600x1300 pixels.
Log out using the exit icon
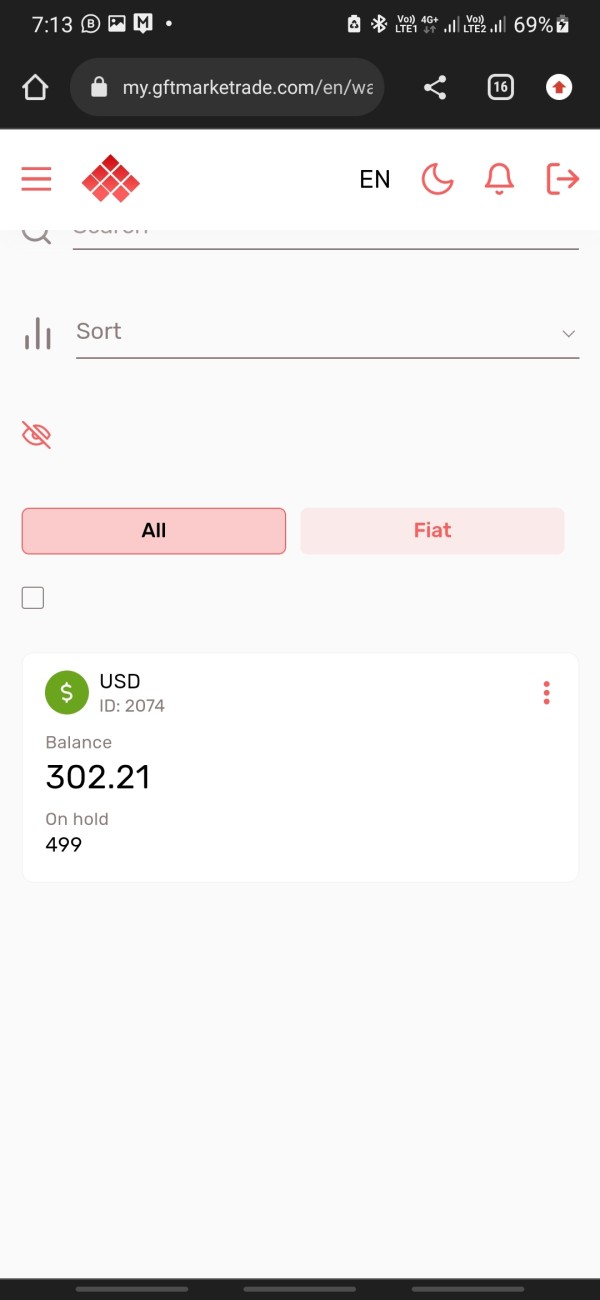coord(563,179)
